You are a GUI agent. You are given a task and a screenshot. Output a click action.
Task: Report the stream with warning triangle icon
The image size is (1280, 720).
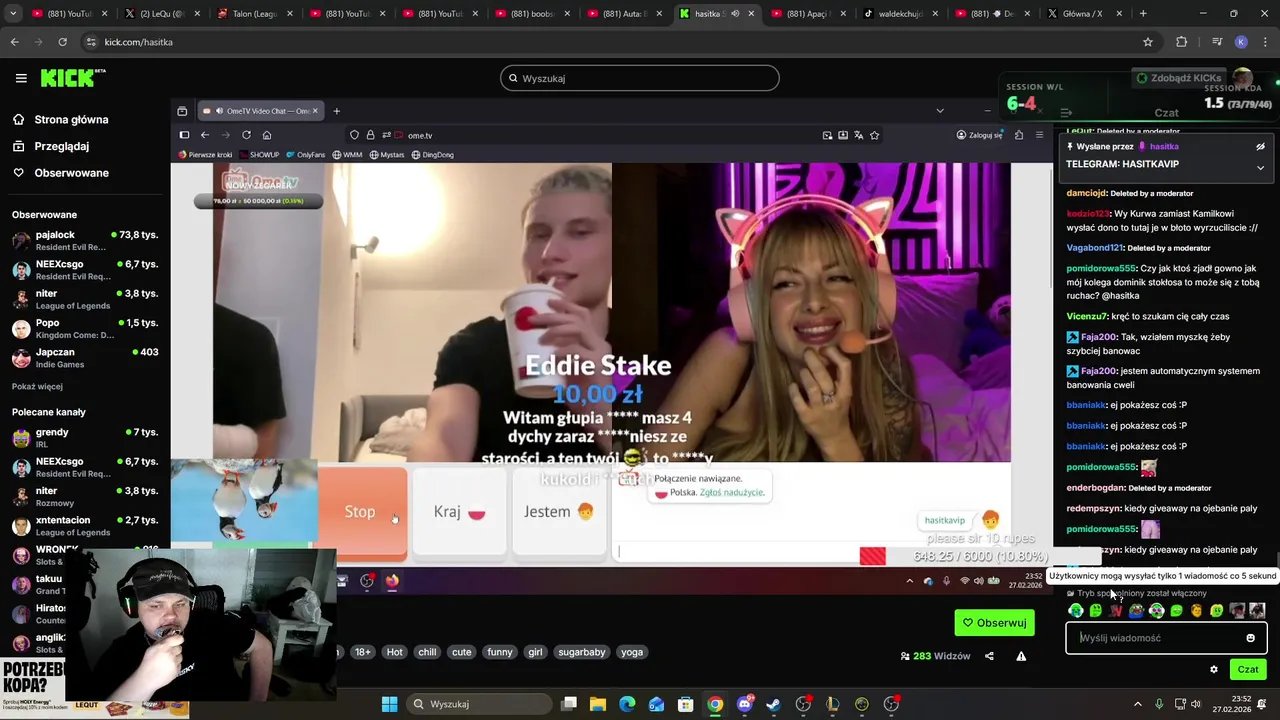(x=1021, y=656)
